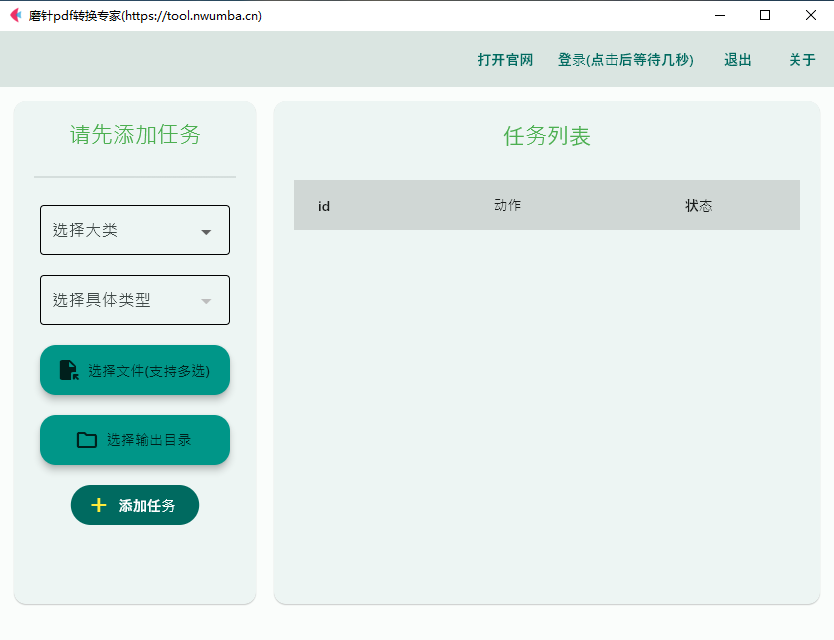Maximize the 磨针pdf转换专家 window
The width and height of the screenshot is (834, 640).
(x=765, y=15)
